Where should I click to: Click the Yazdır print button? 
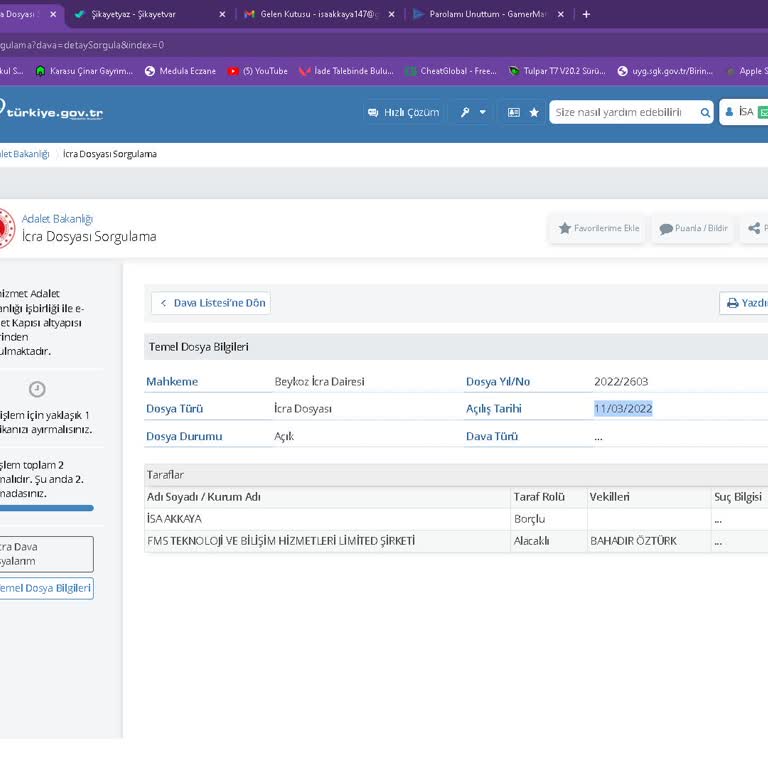click(746, 303)
